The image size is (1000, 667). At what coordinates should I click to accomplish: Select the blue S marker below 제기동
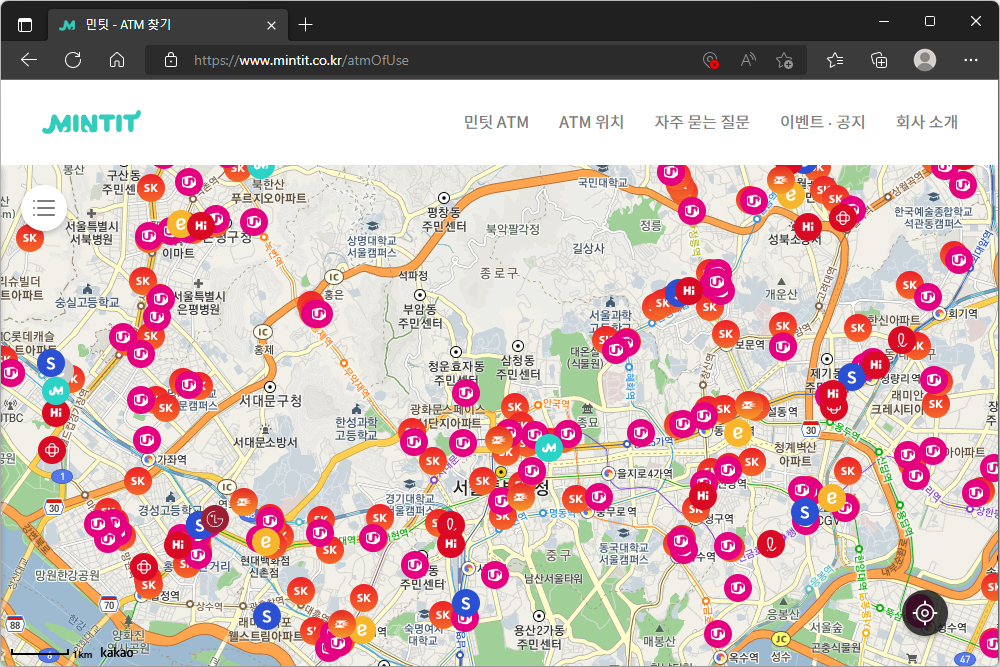(x=851, y=377)
